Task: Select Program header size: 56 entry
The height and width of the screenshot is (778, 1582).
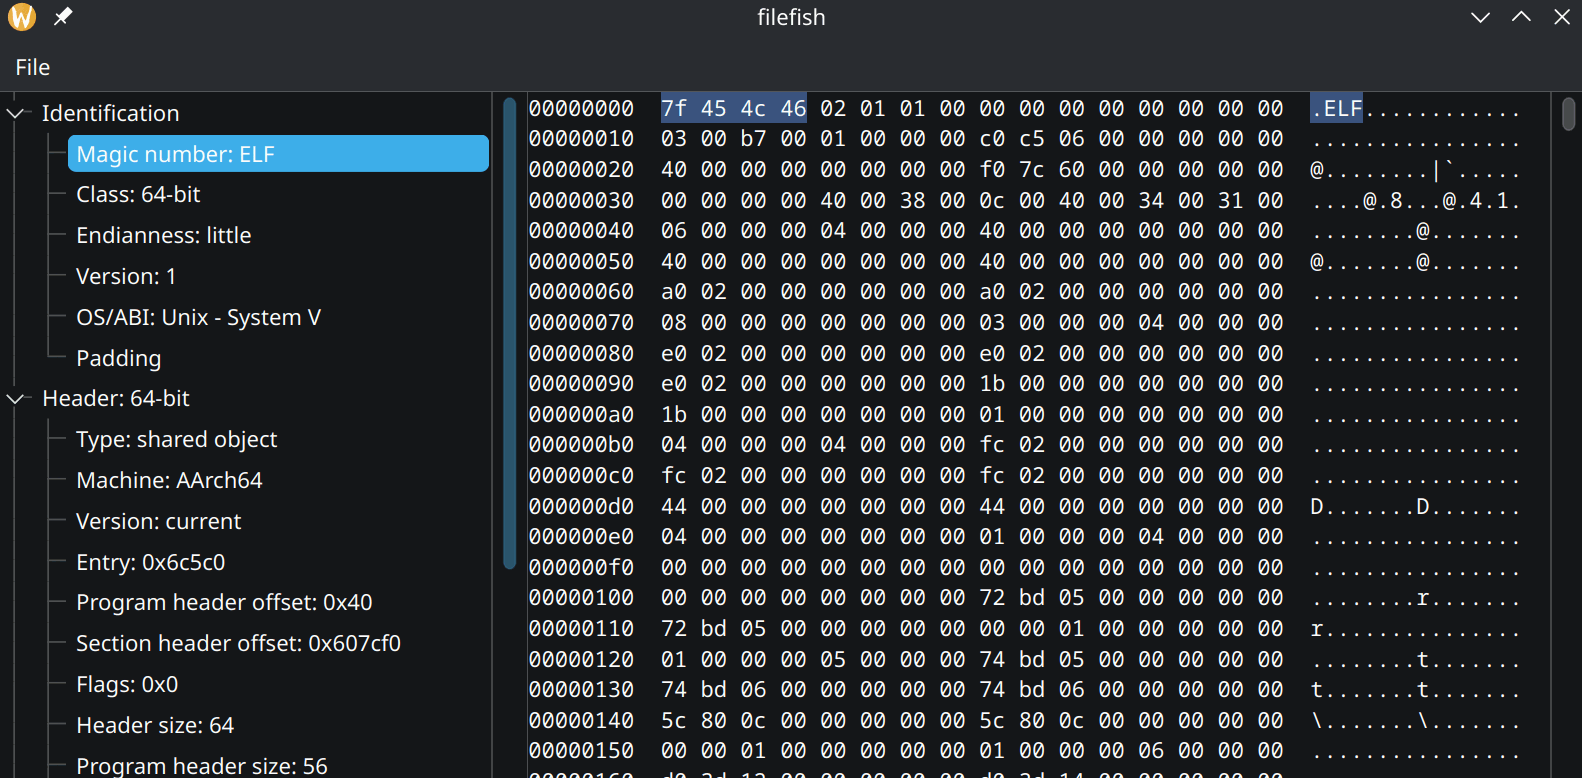Action: (x=202, y=766)
